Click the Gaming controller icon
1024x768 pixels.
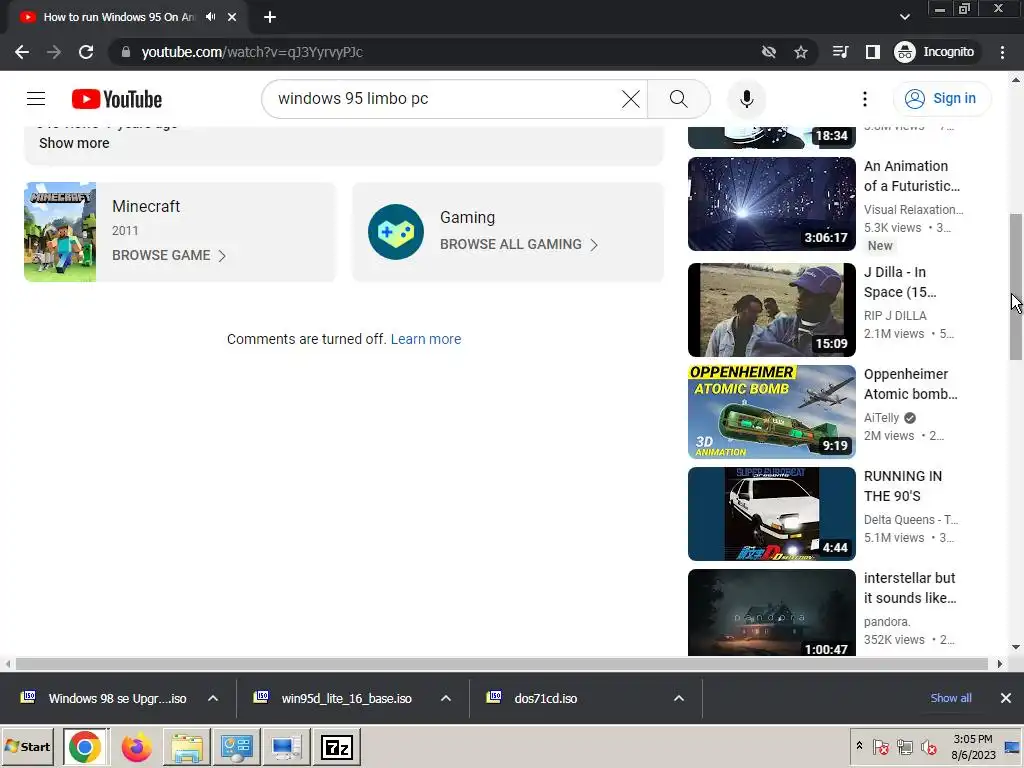click(x=396, y=232)
